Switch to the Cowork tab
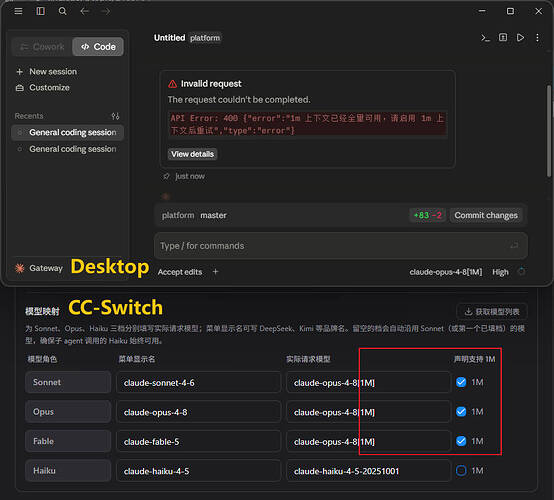Viewport: 554px width, 500px height. click(42, 47)
